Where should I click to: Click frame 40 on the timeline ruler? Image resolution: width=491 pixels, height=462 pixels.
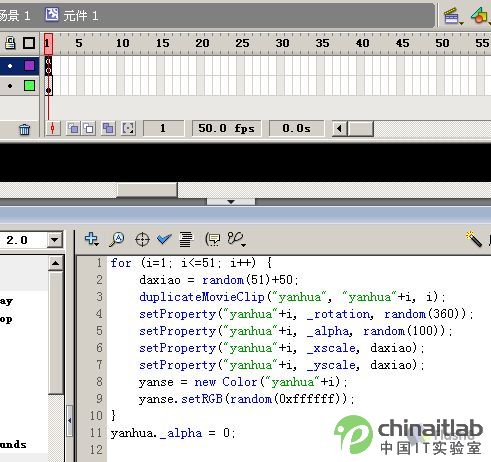[362, 43]
